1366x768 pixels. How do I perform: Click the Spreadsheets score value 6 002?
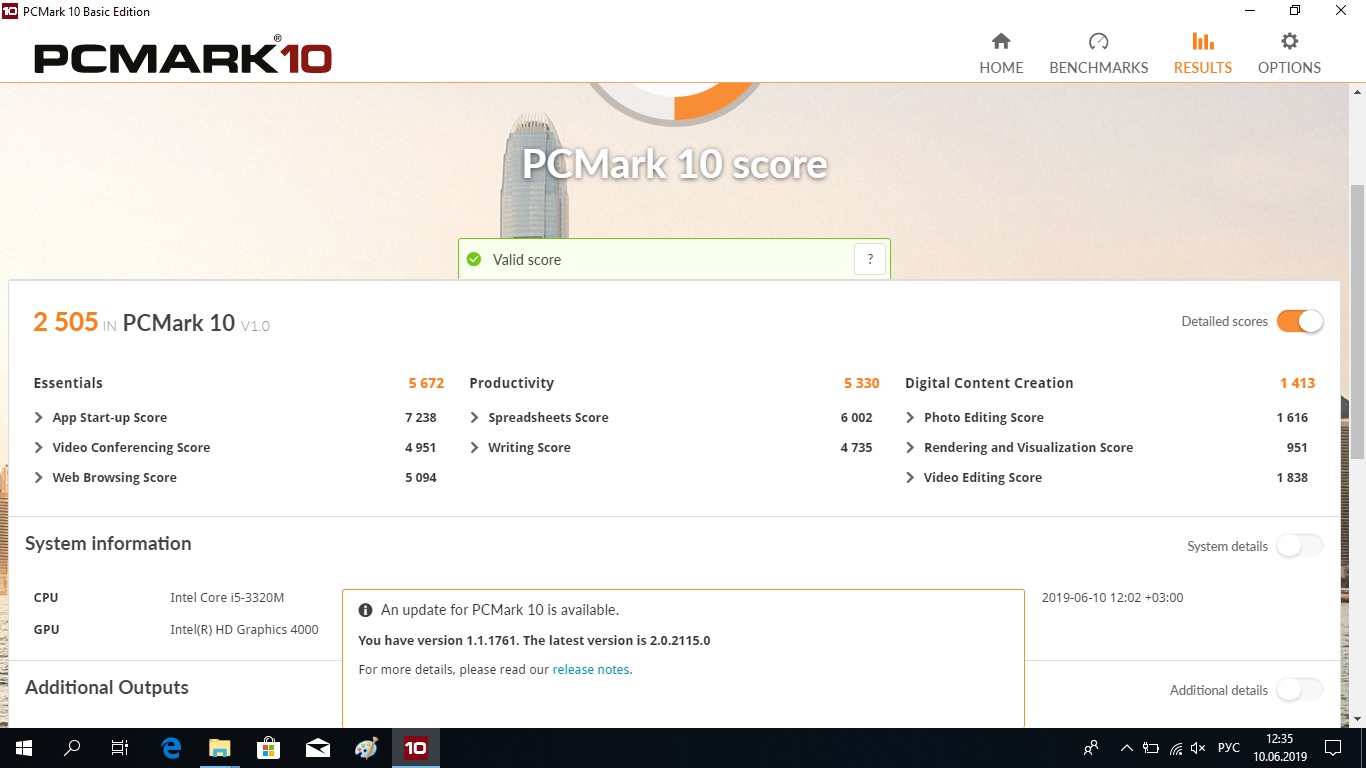tap(857, 418)
